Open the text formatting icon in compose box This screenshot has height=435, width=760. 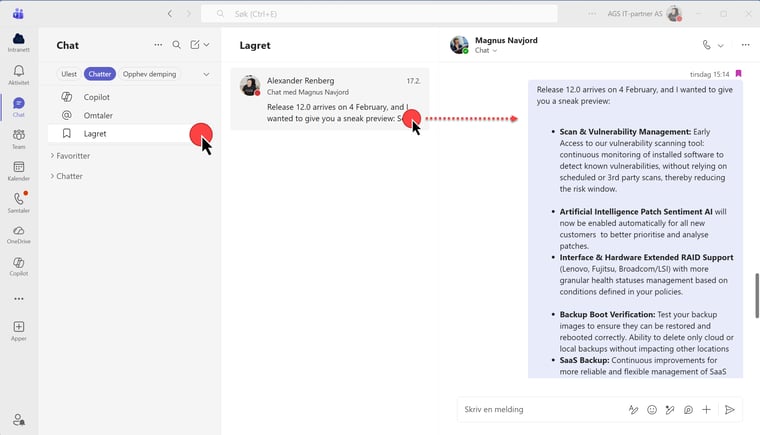[633, 409]
